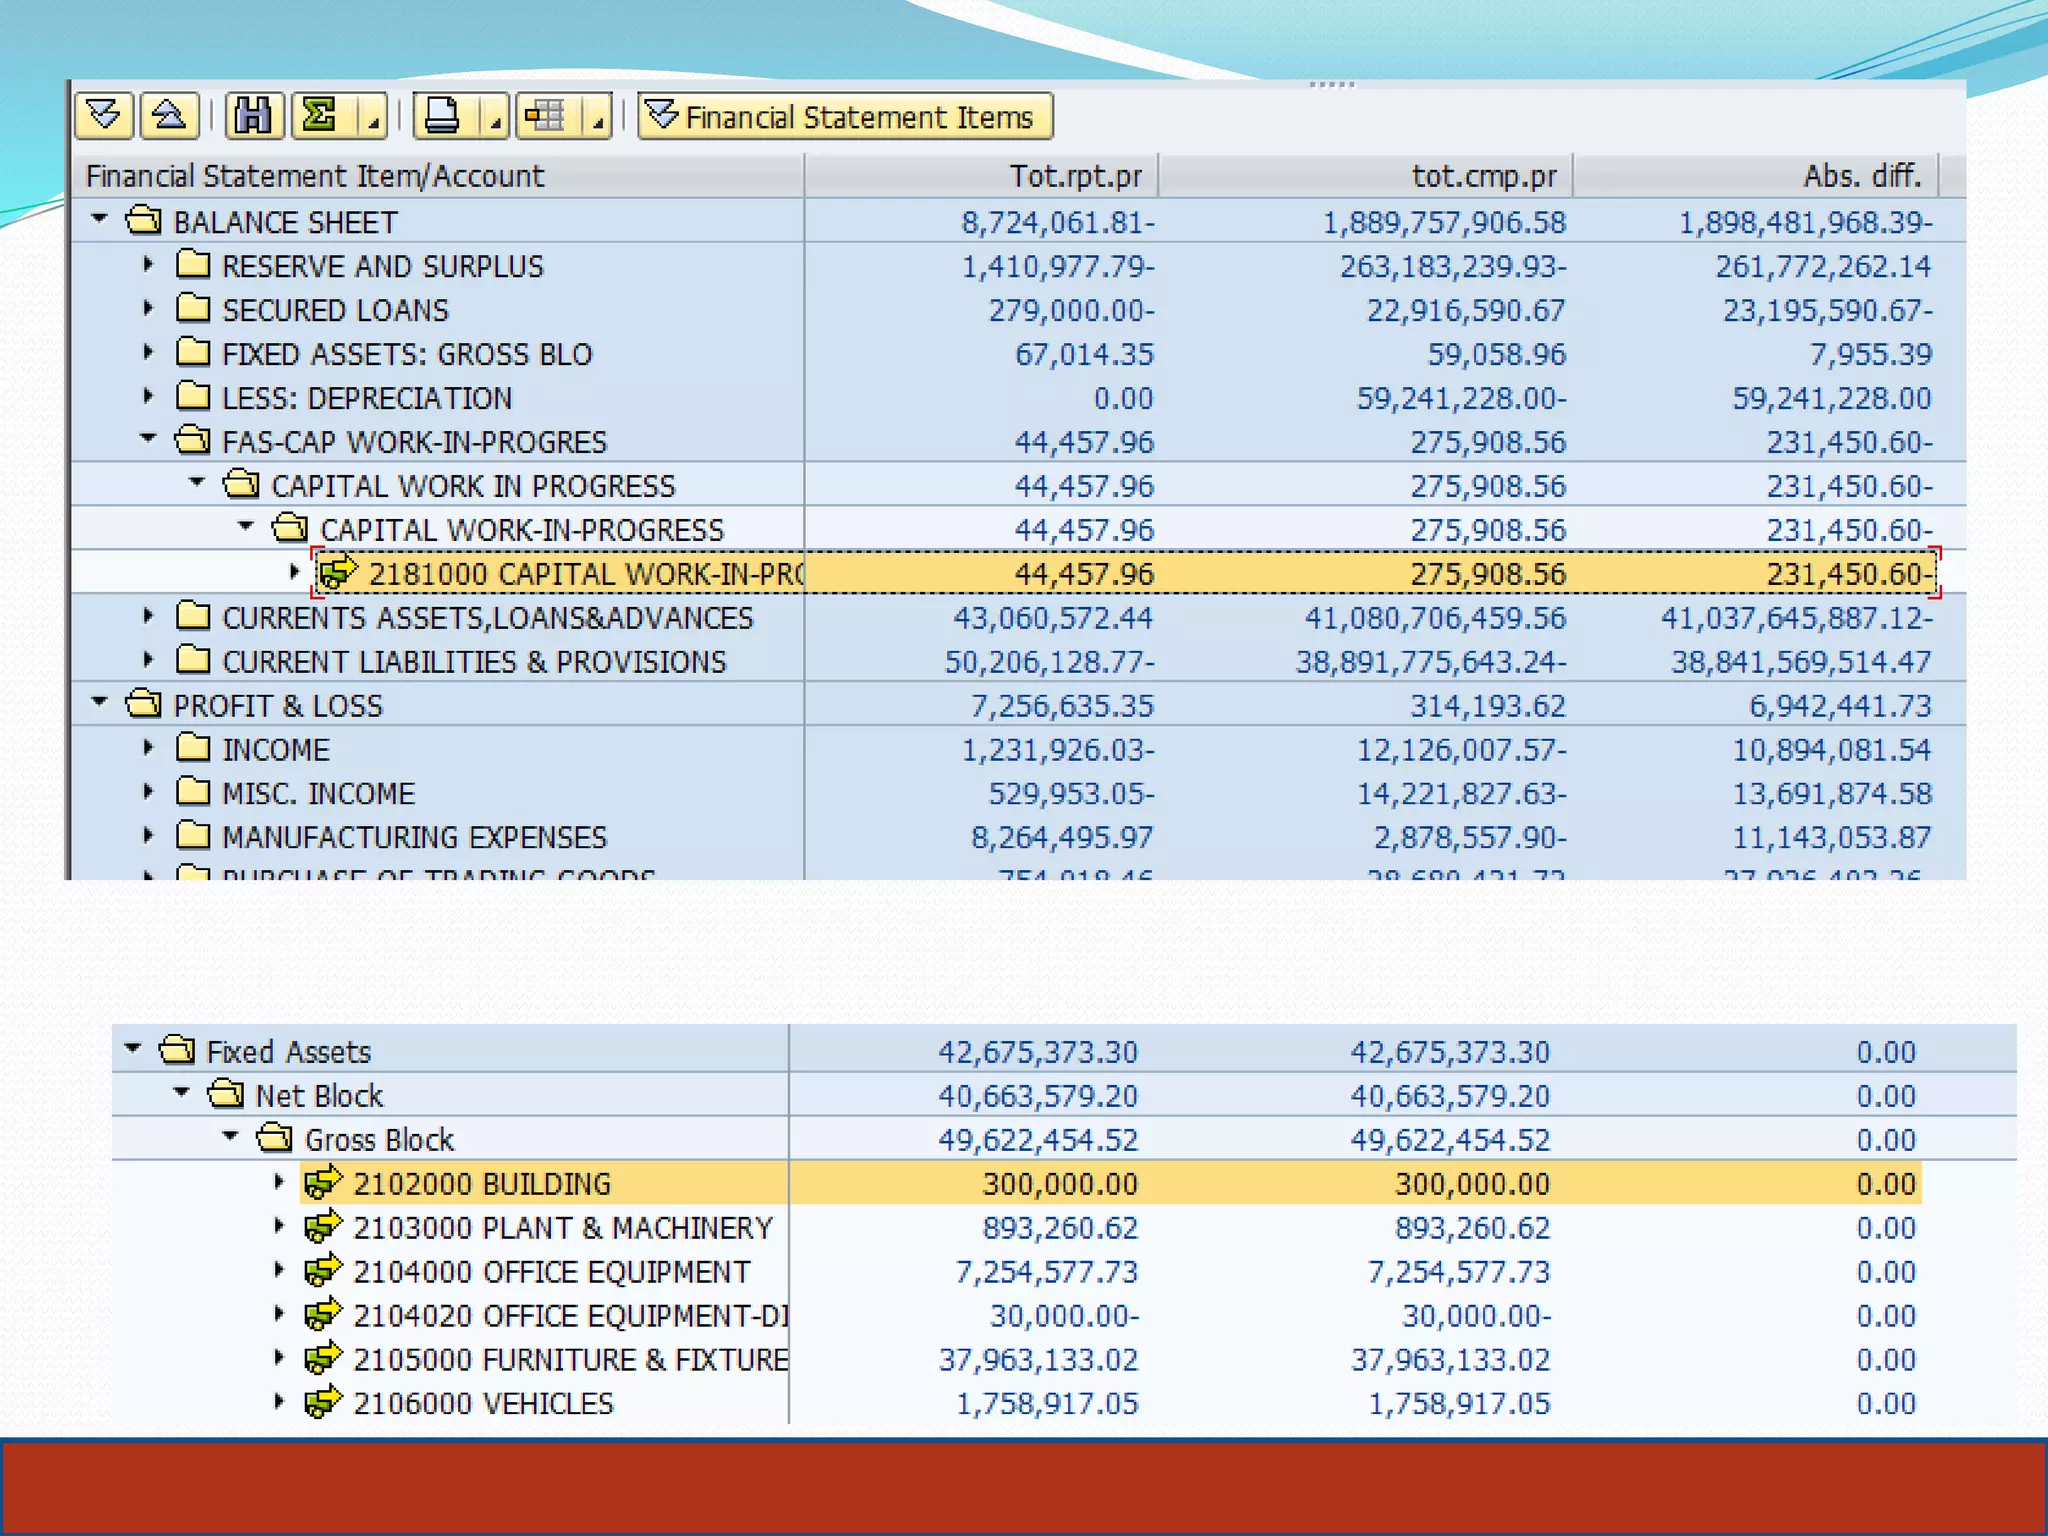Click the Find binoculars icon
The width and height of the screenshot is (2048, 1536).
[x=253, y=116]
